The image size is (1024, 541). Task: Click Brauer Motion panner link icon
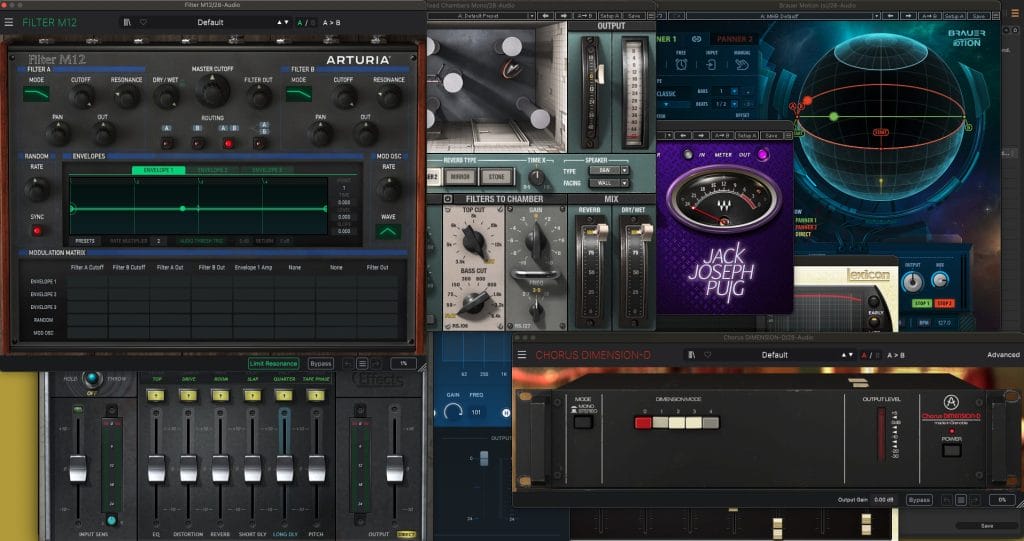click(x=696, y=39)
